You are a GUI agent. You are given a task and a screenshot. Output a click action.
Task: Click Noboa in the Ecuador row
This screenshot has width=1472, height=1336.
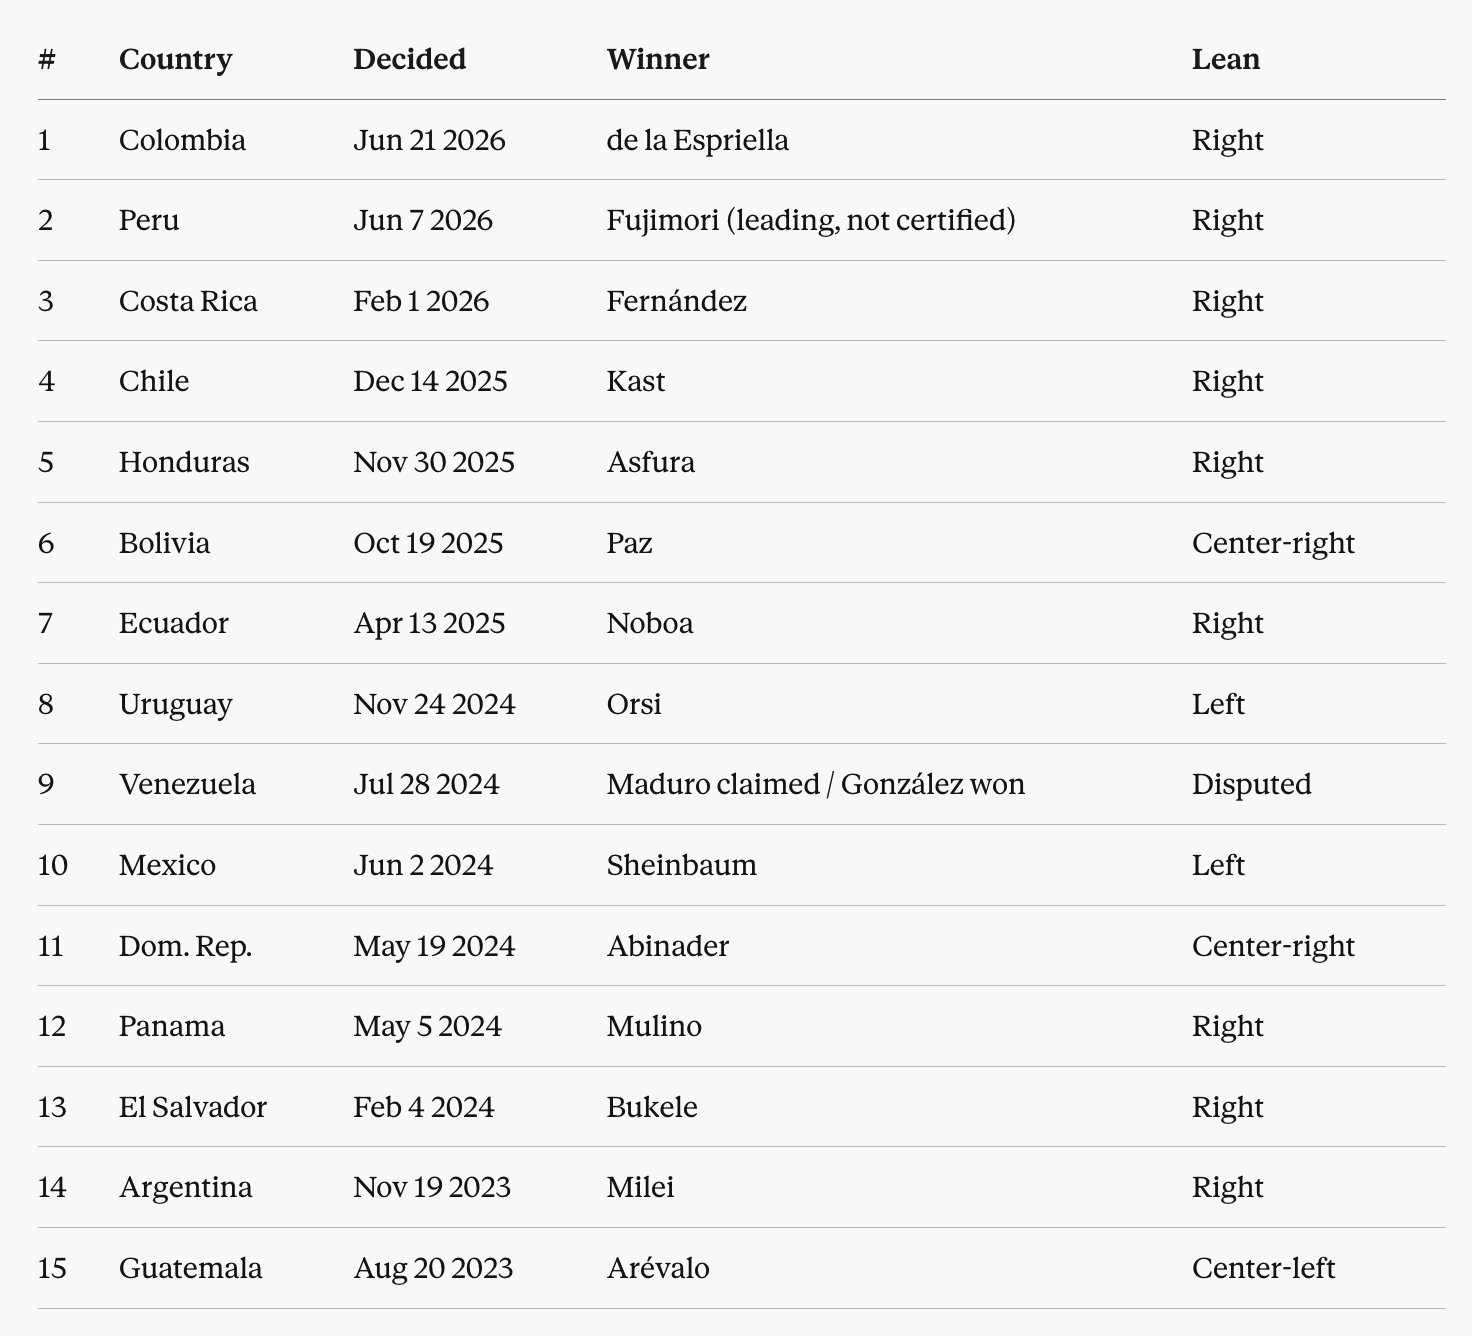coord(650,623)
